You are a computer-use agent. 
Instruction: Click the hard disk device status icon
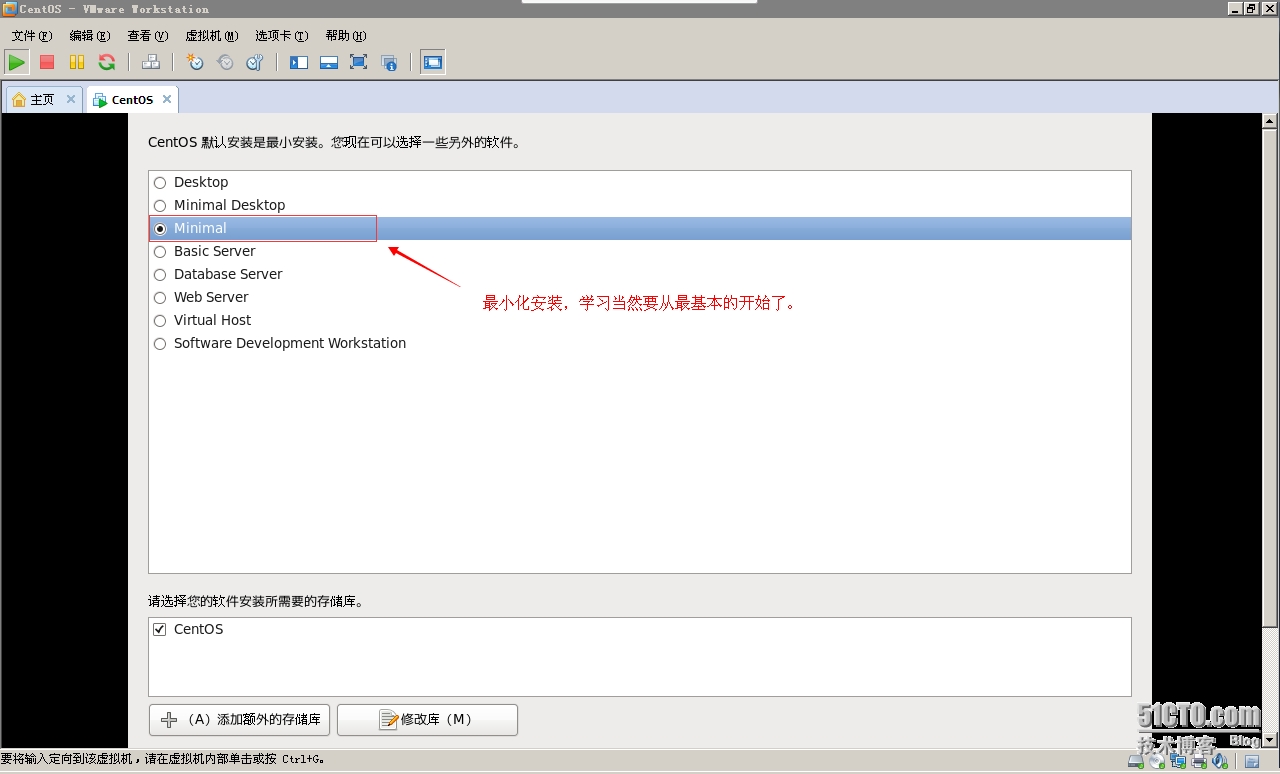click(x=1136, y=761)
